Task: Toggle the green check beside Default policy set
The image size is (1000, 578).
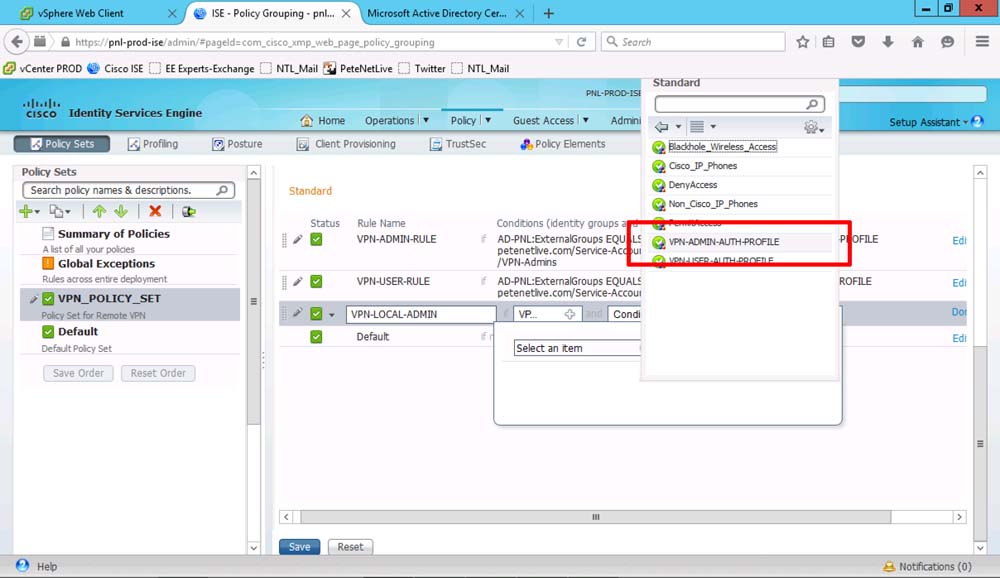Action: click(x=48, y=332)
